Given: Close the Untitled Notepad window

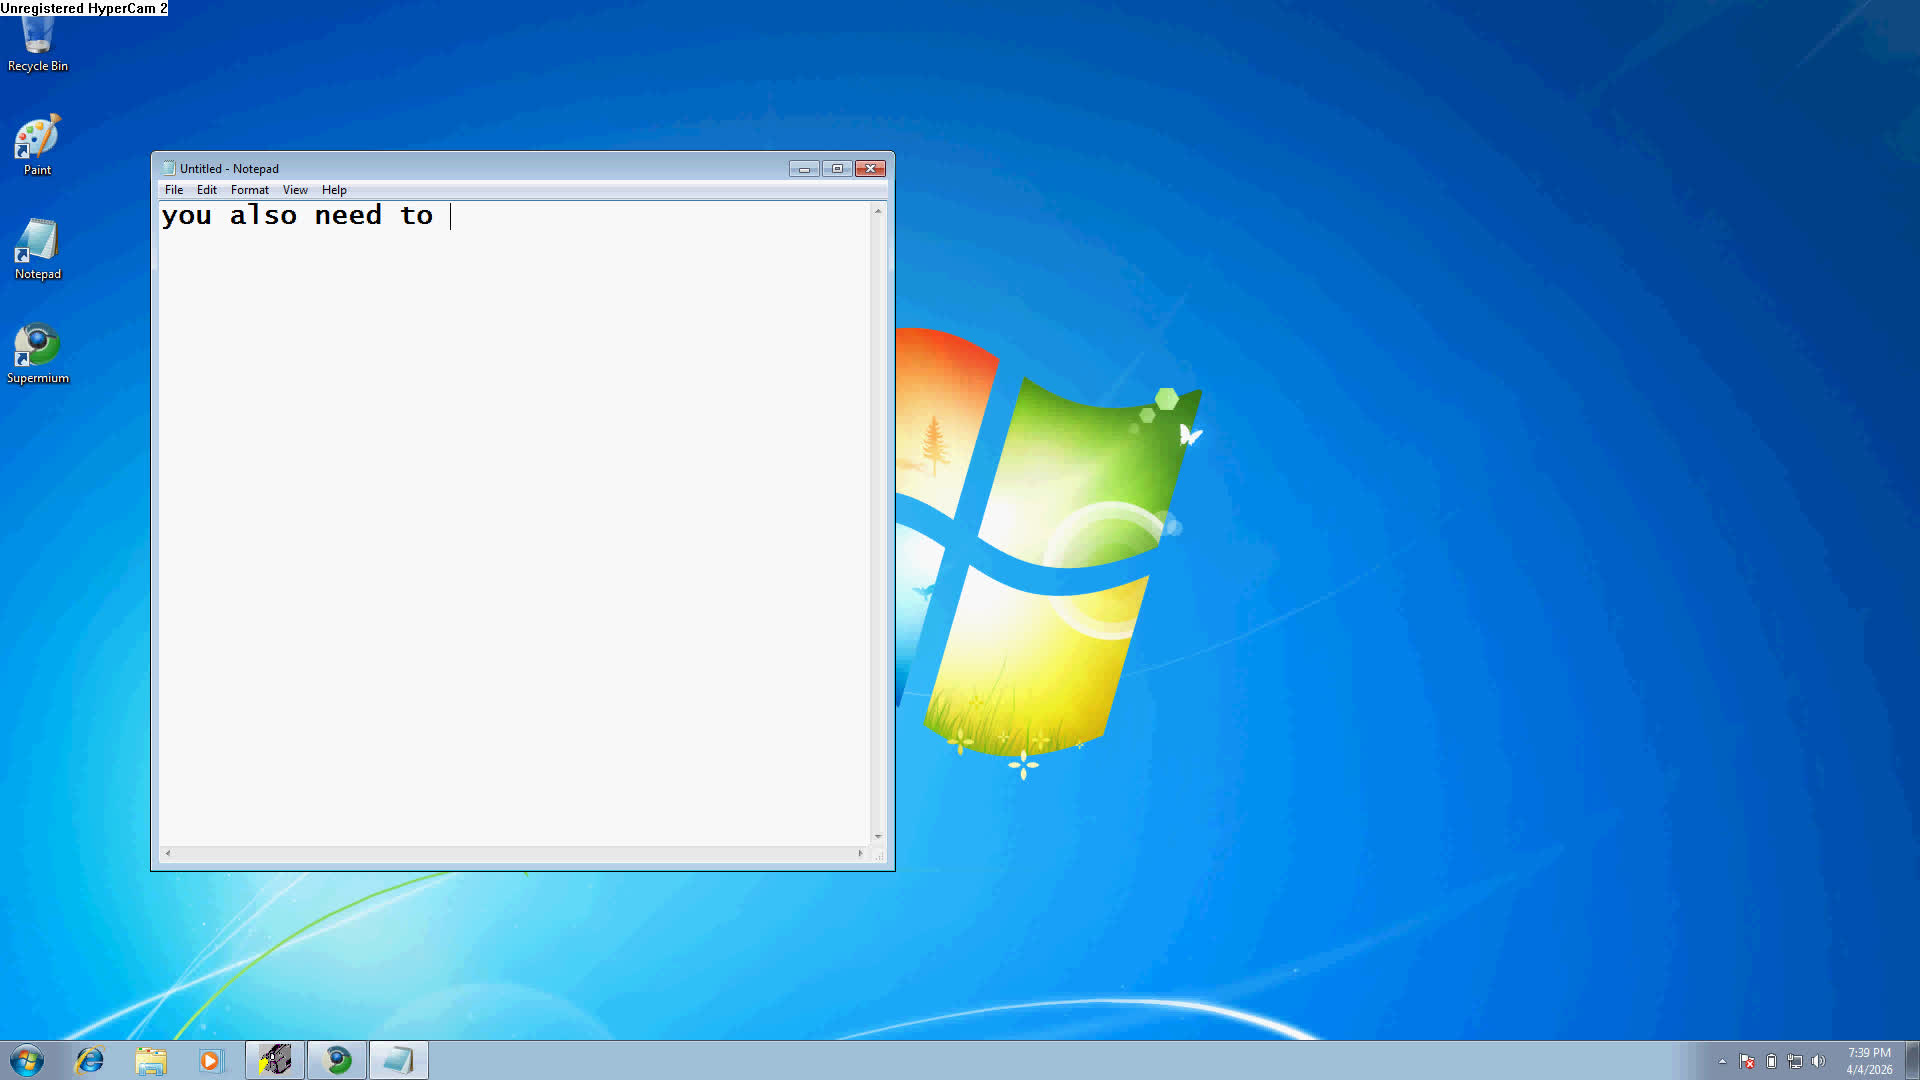Looking at the screenshot, I should 870,168.
